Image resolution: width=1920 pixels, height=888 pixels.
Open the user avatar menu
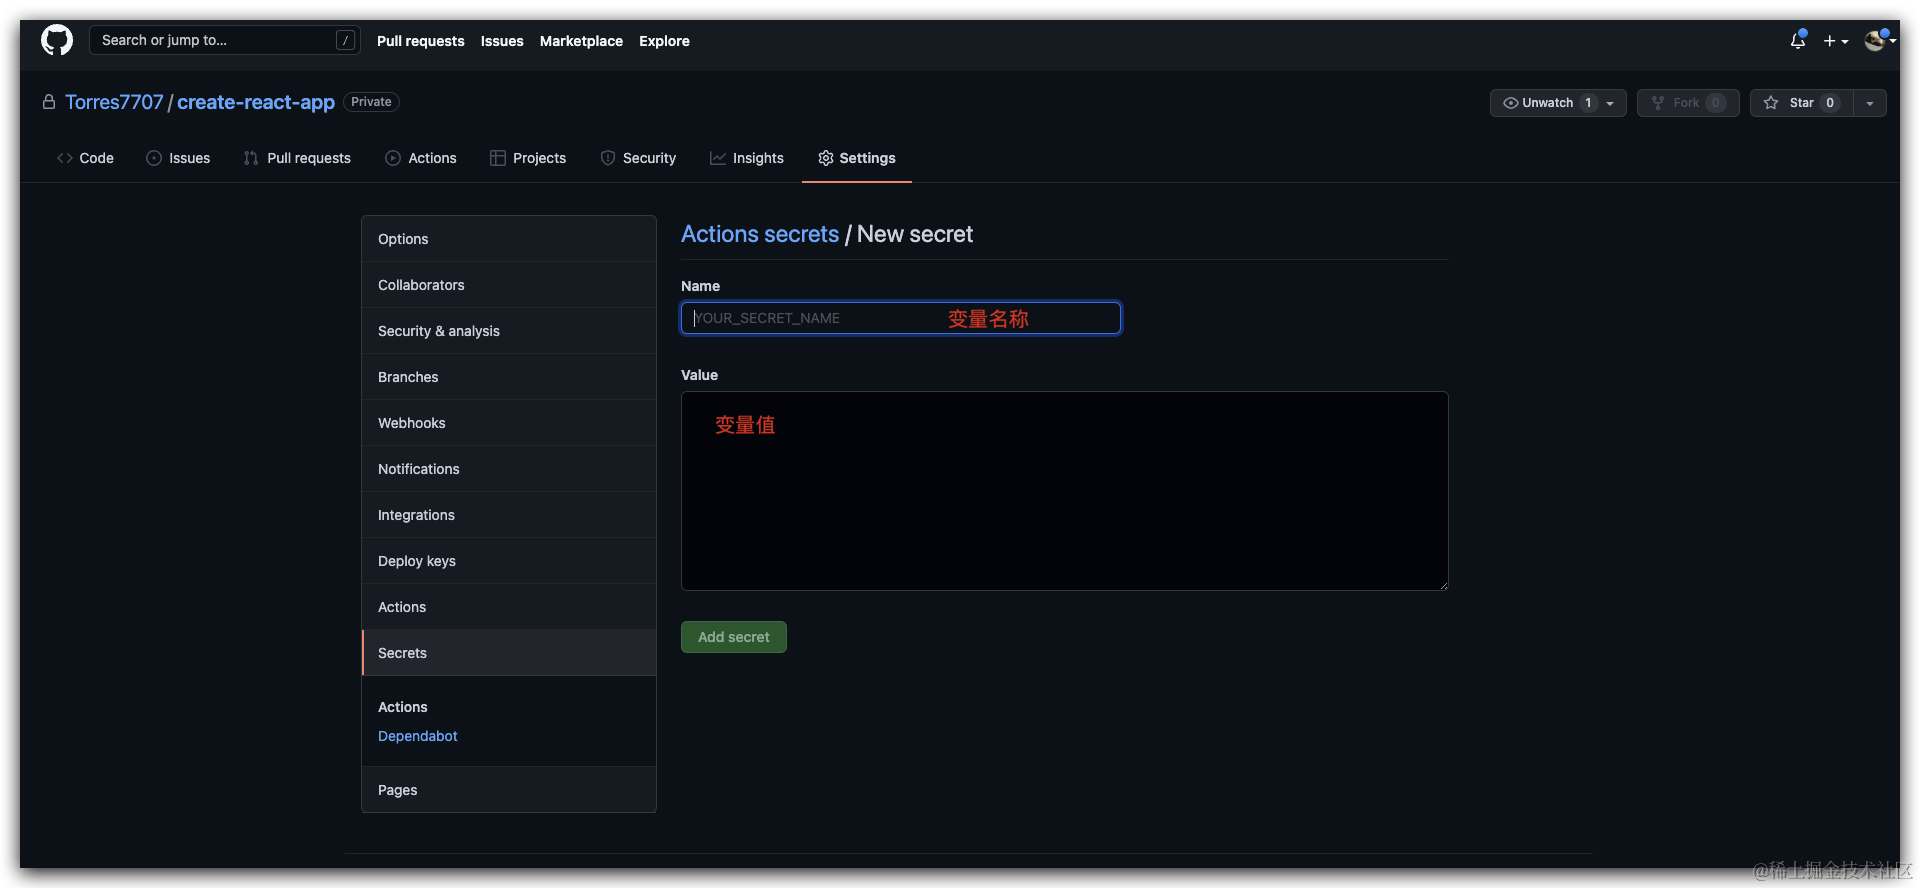(x=1879, y=40)
